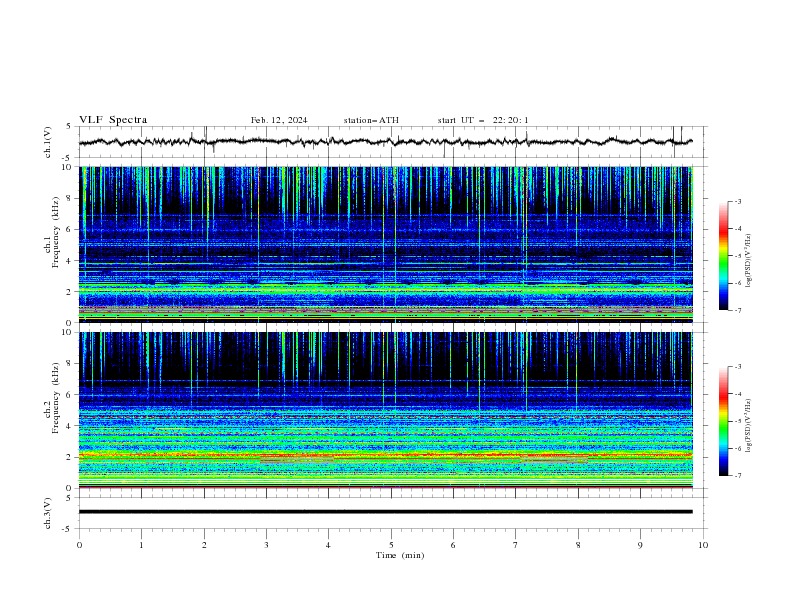Click the "ch.1(V)" axis label
Image resolution: width=792 pixels, height=612 pixels.
point(48,142)
